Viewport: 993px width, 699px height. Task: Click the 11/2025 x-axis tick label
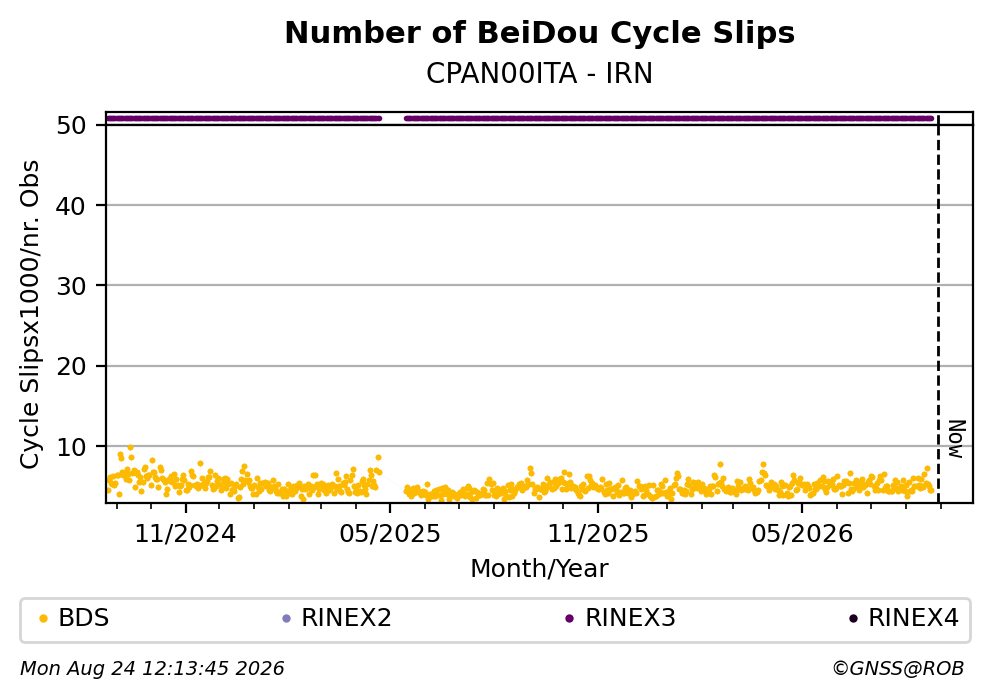point(598,534)
